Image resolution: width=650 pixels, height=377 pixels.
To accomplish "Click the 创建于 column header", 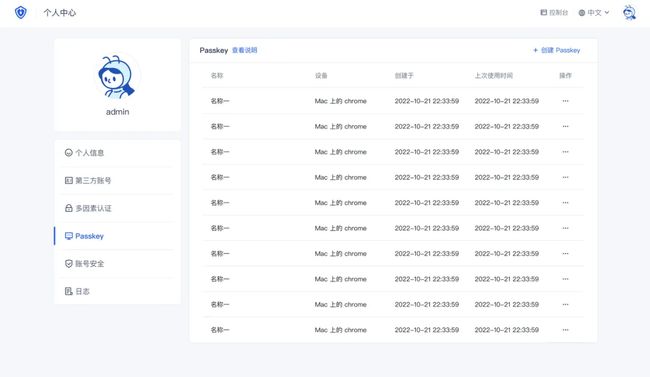I will tap(404, 75).
